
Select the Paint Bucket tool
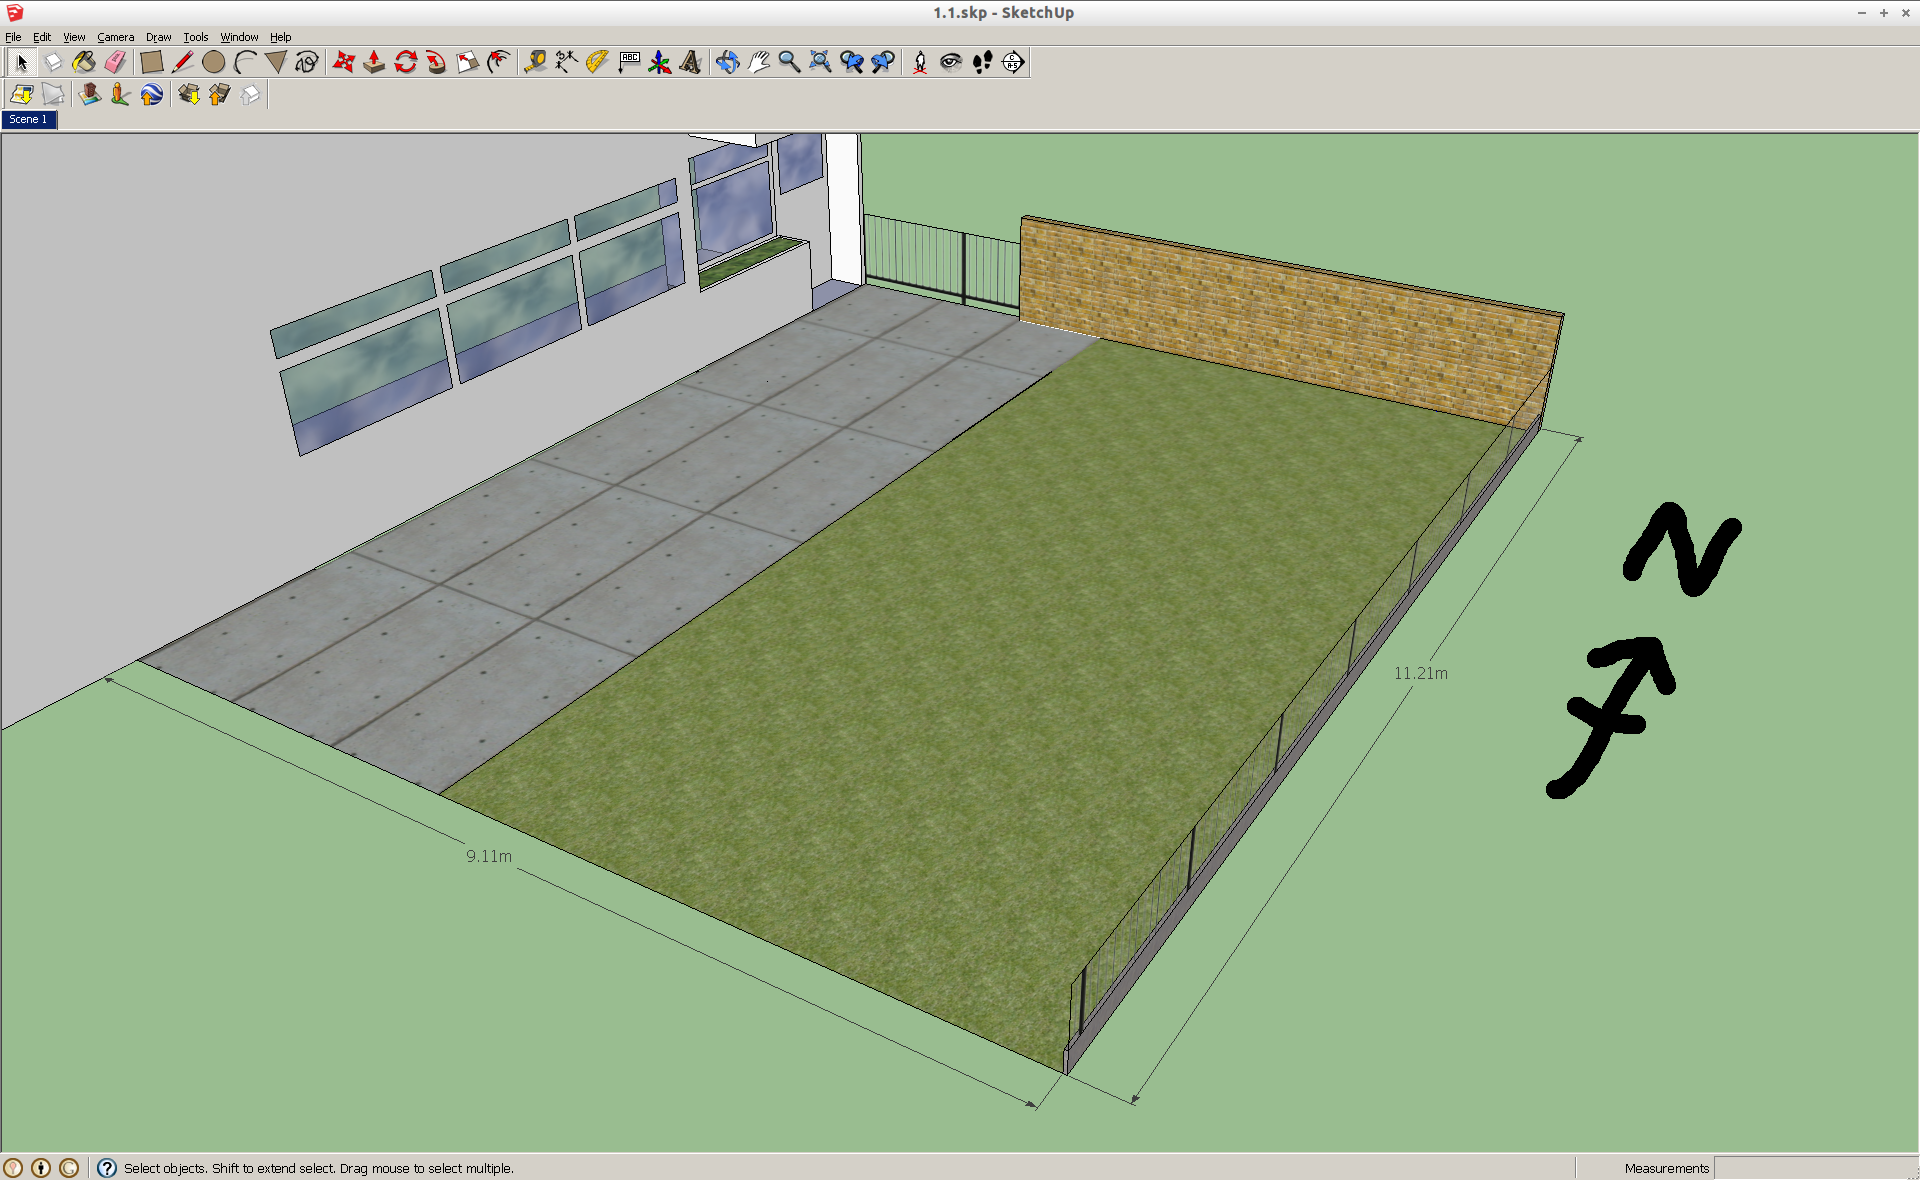pos(84,62)
